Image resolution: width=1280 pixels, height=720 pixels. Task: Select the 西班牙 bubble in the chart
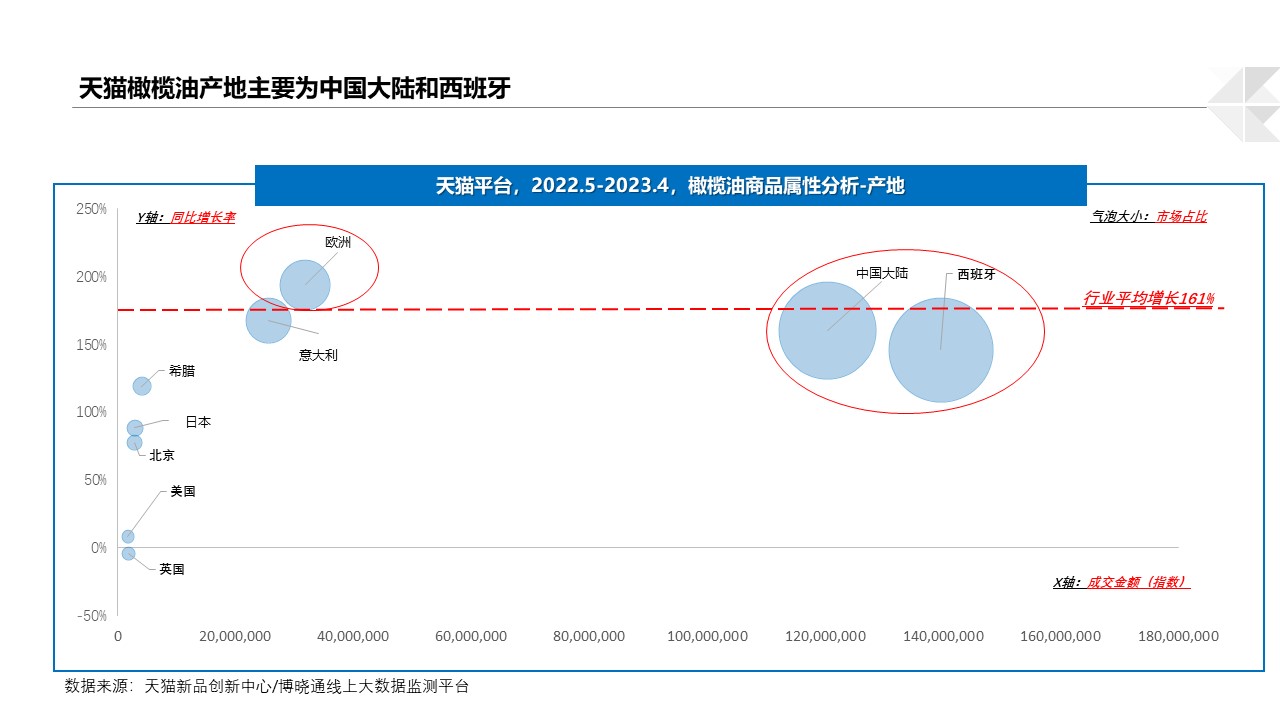click(x=940, y=350)
